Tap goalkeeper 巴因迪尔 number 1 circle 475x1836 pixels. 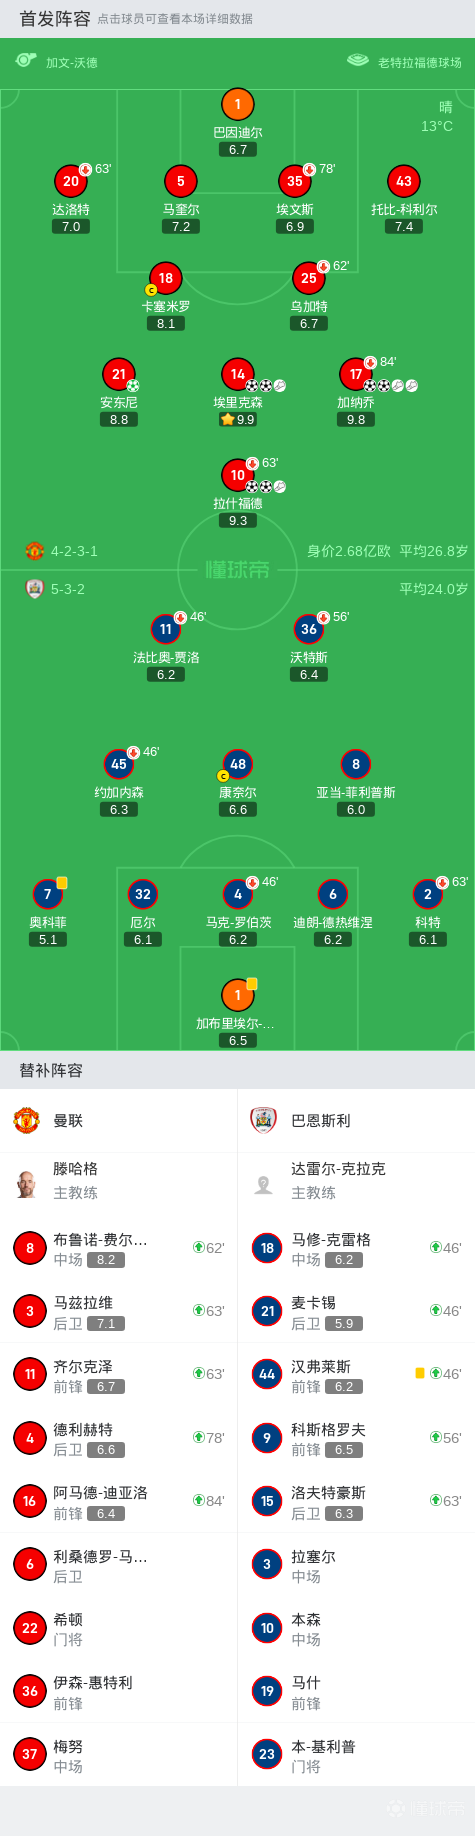click(237, 104)
